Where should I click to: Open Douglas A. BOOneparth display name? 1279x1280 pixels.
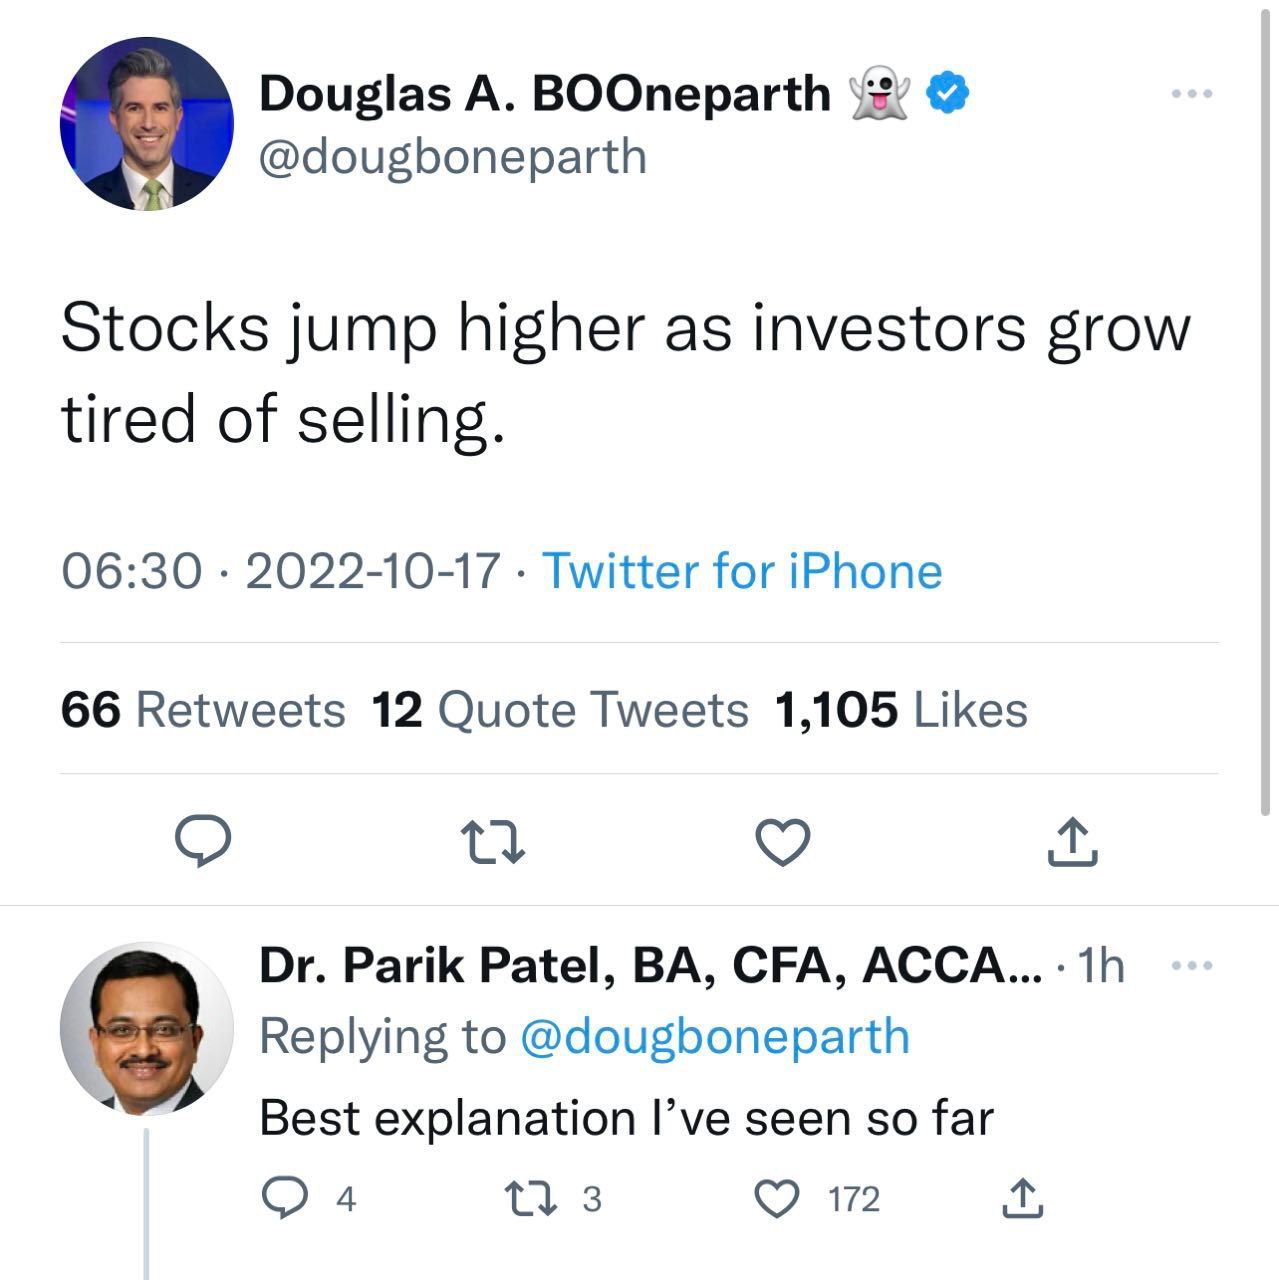(545, 93)
